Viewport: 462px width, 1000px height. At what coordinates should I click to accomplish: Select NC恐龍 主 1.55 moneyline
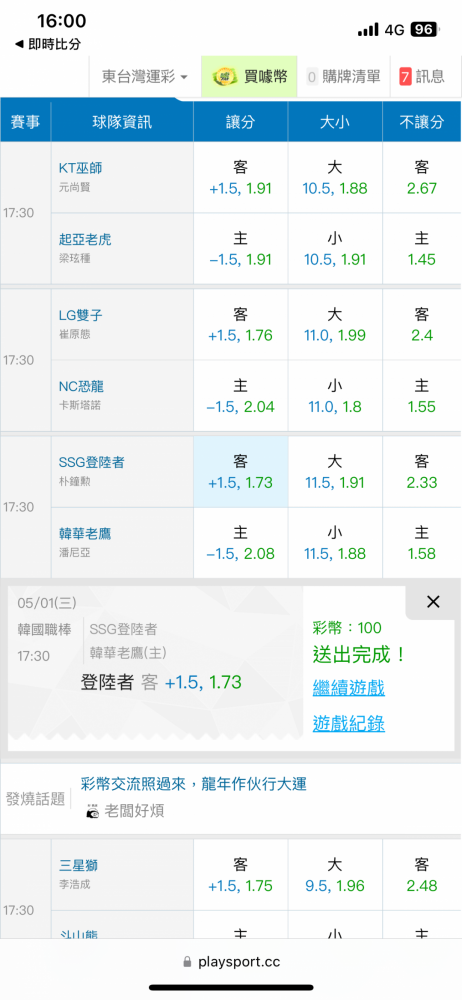(x=422, y=396)
